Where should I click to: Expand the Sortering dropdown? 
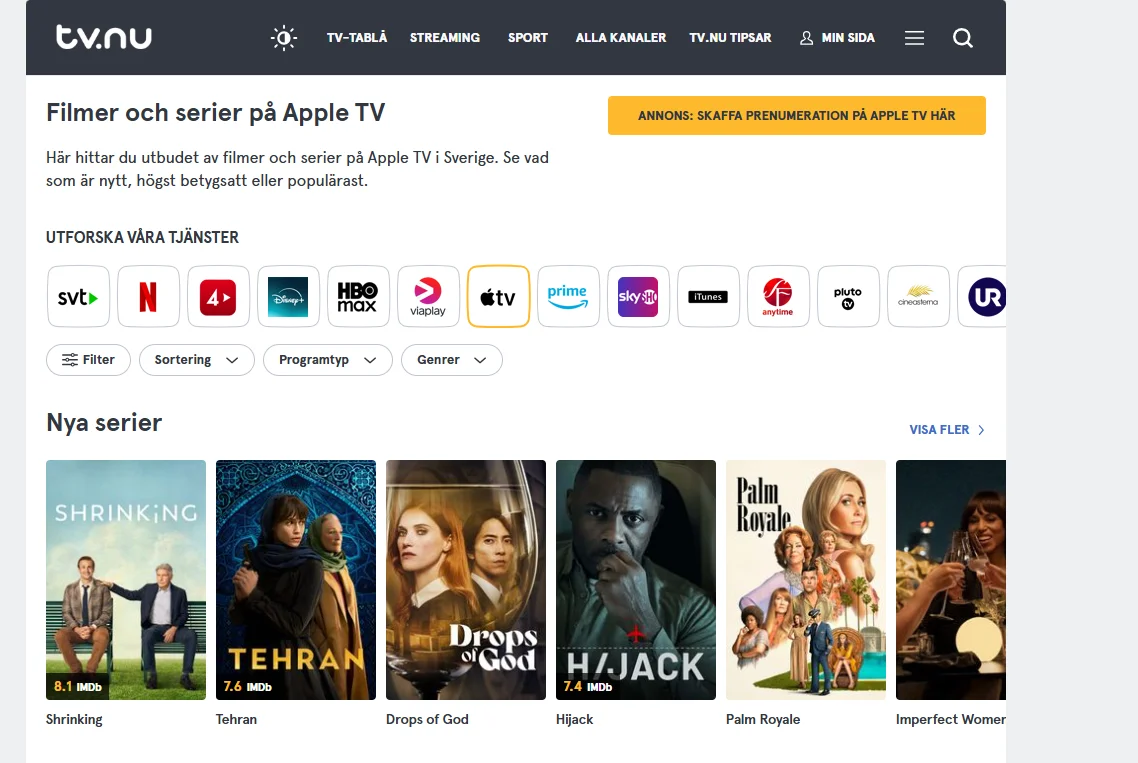click(197, 360)
